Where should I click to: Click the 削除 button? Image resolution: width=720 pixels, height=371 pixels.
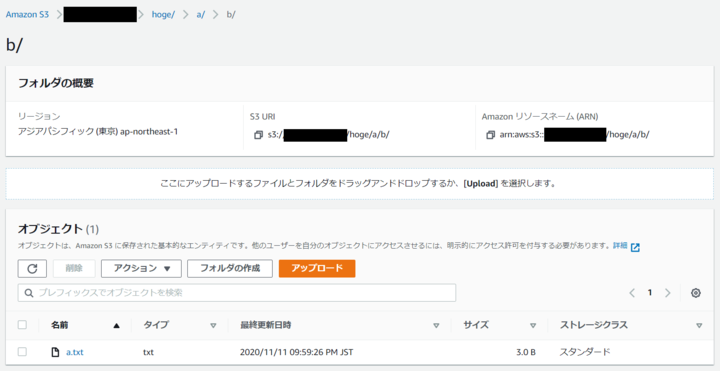[x=74, y=269]
